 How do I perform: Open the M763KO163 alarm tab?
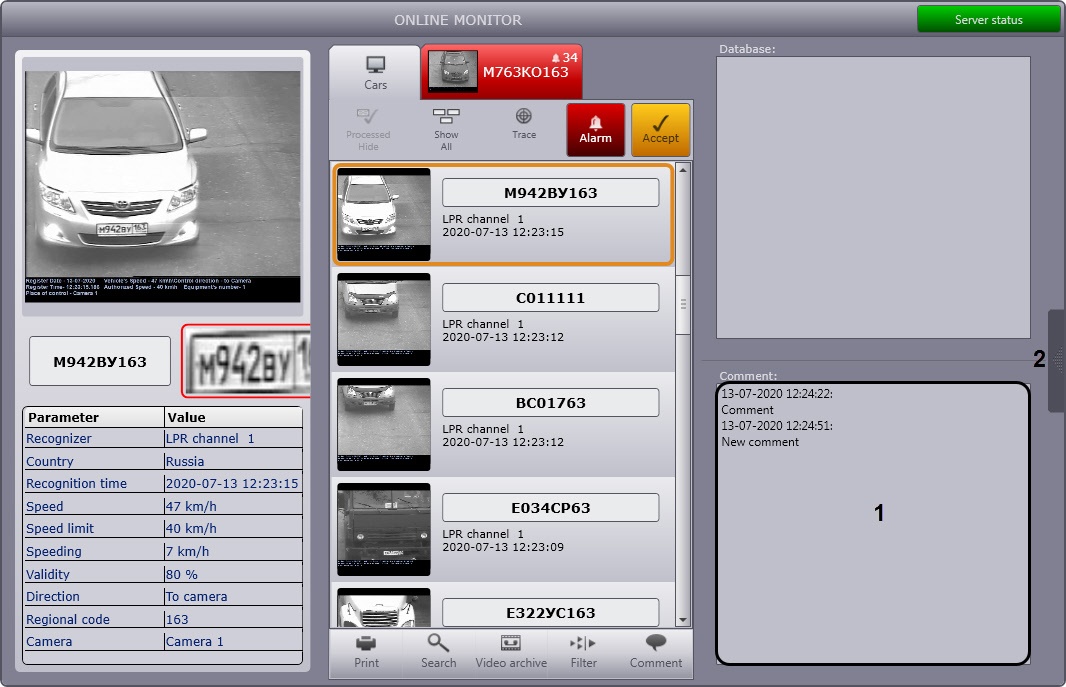(501, 72)
